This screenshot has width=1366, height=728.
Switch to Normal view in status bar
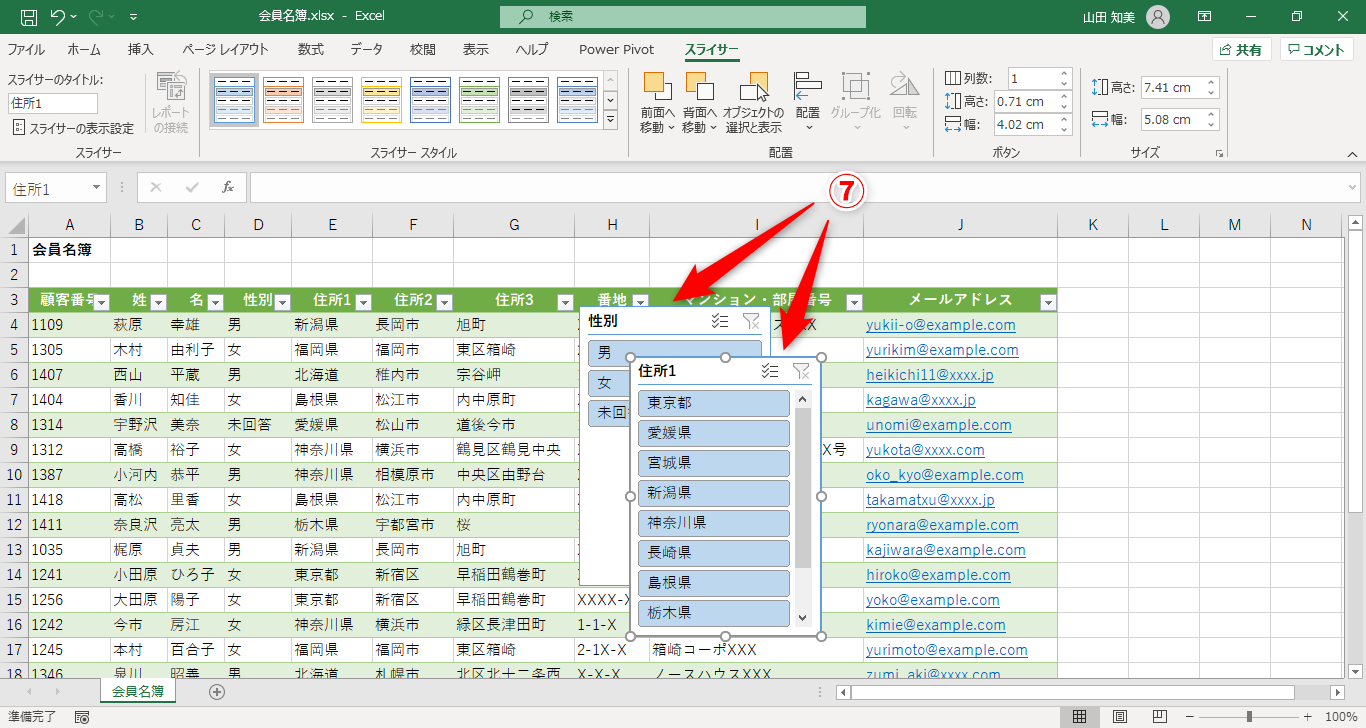(1080, 717)
